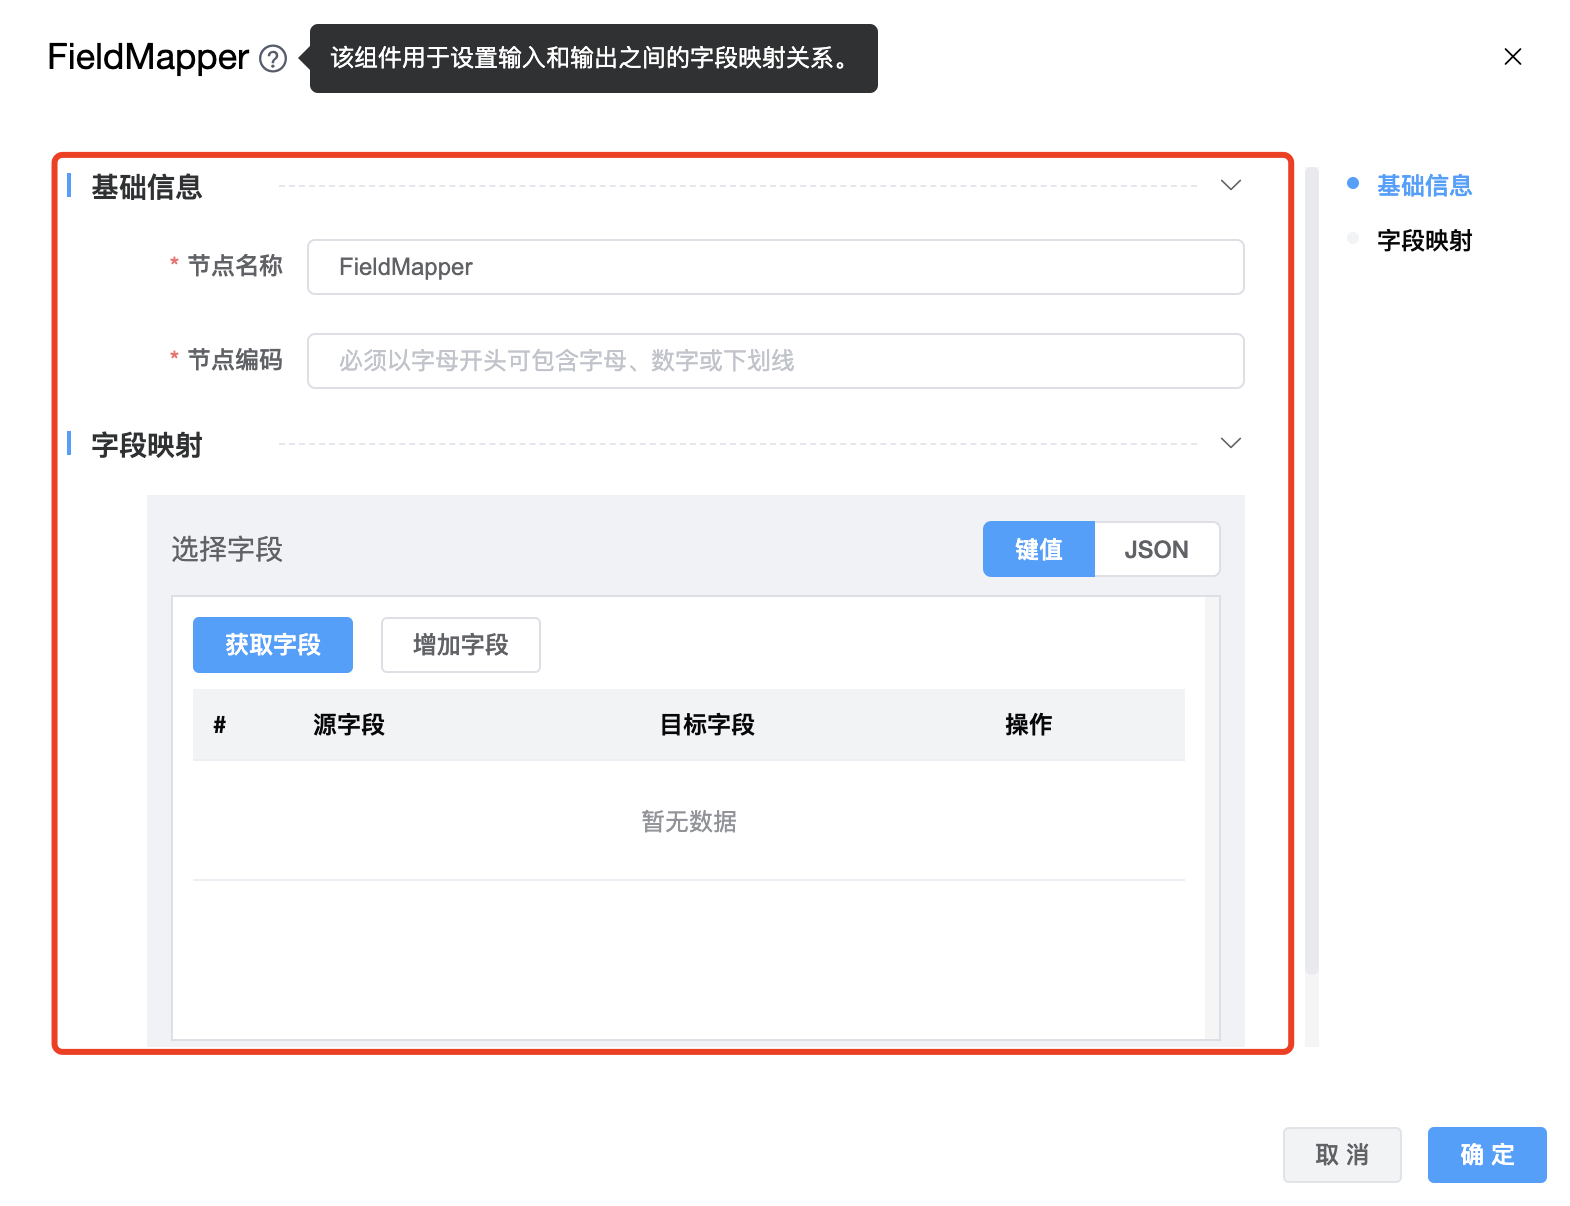Close the FieldMapper dialog with the X icon
The width and height of the screenshot is (1570, 1206).
click(1512, 57)
